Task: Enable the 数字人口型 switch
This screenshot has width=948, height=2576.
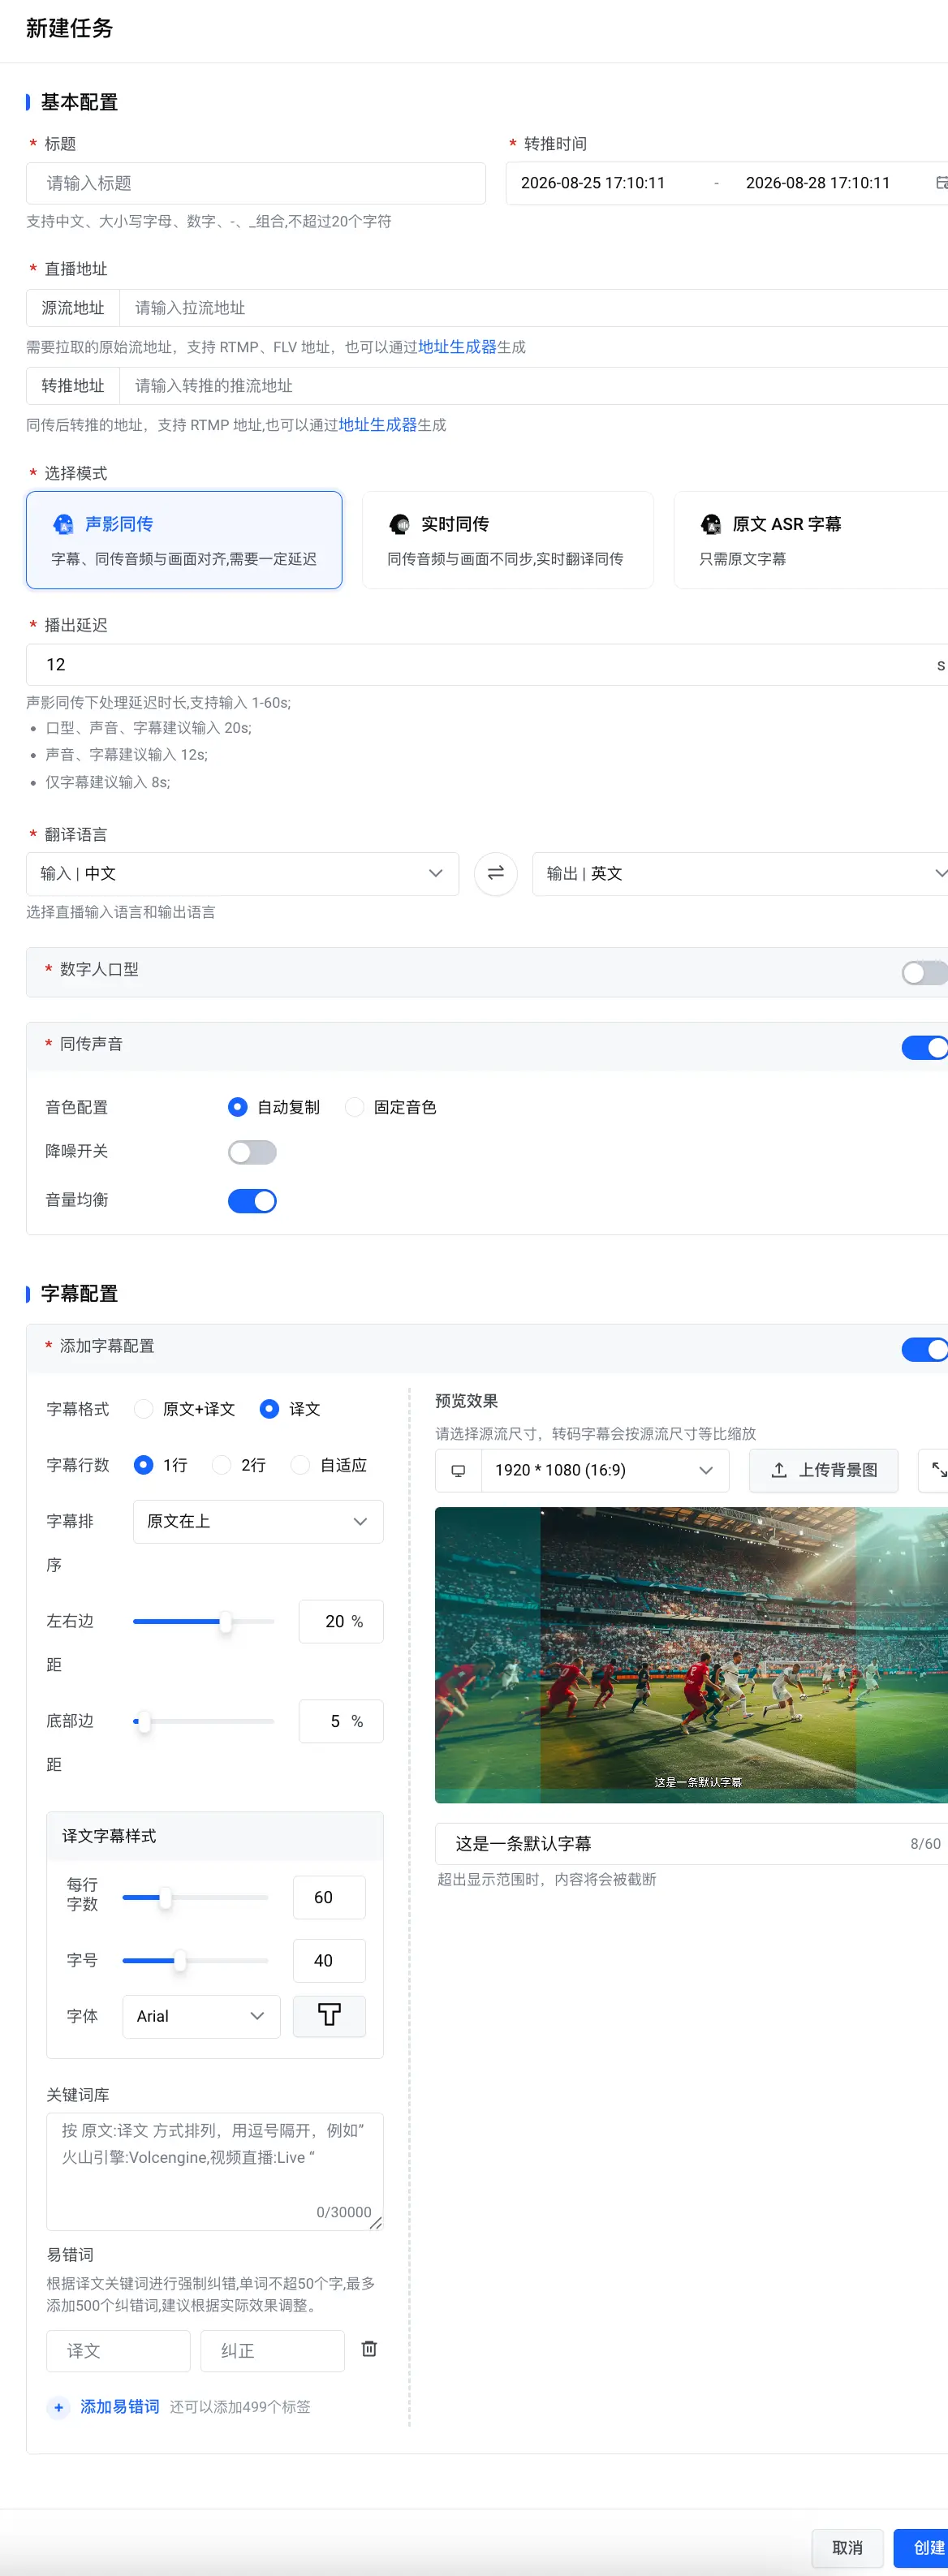Action: (x=924, y=972)
